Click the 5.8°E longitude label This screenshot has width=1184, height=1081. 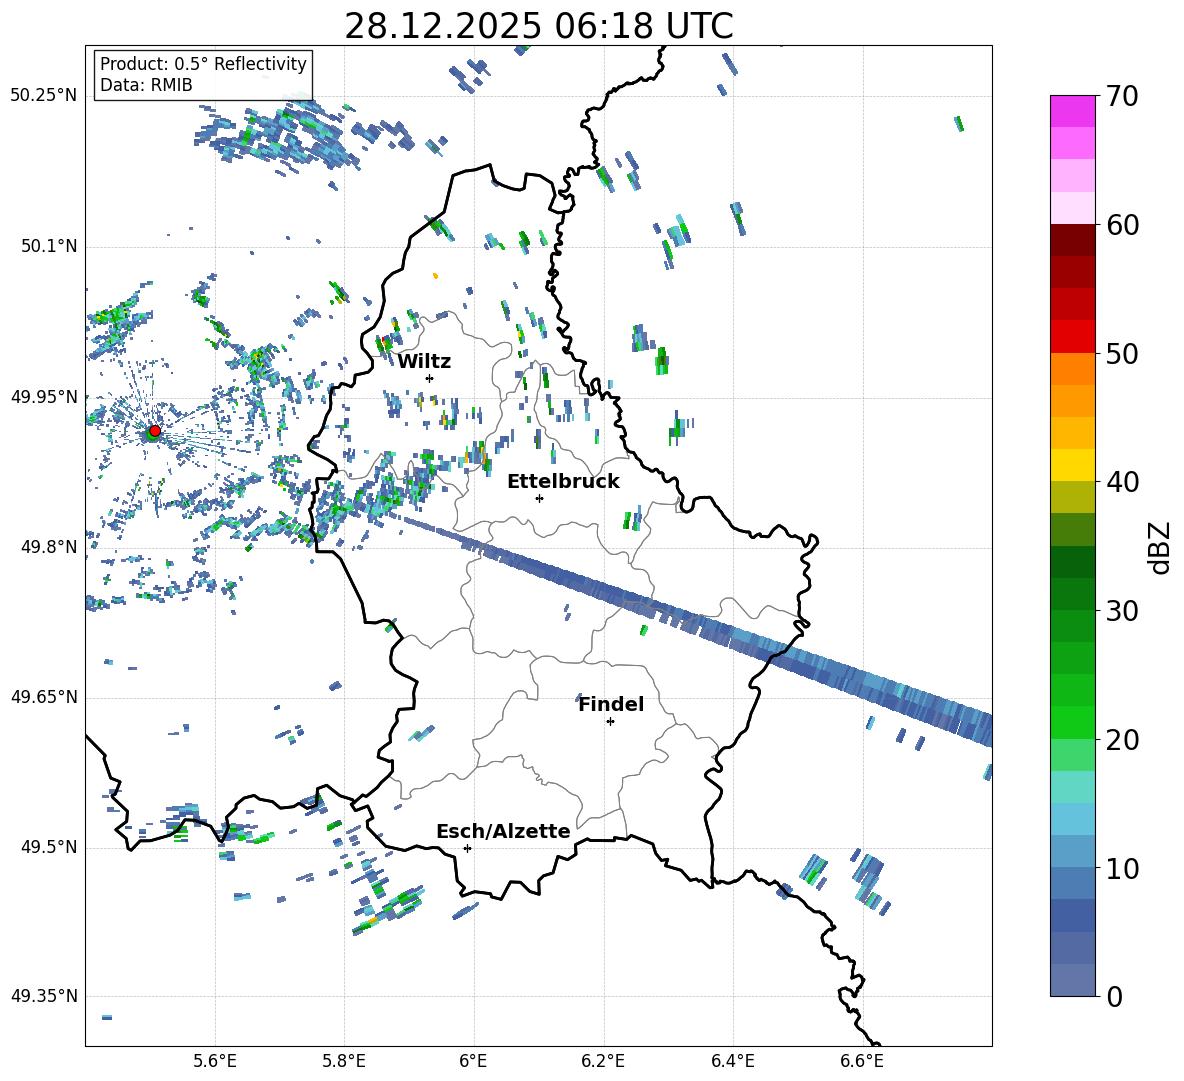click(x=344, y=1061)
